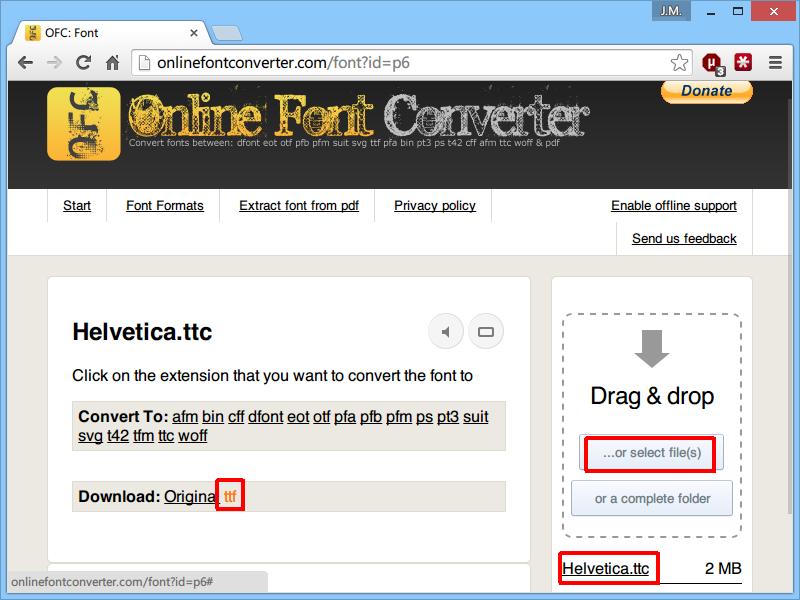Open the Start menu link
This screenshot has height=600, width=800.
point(77,206)
